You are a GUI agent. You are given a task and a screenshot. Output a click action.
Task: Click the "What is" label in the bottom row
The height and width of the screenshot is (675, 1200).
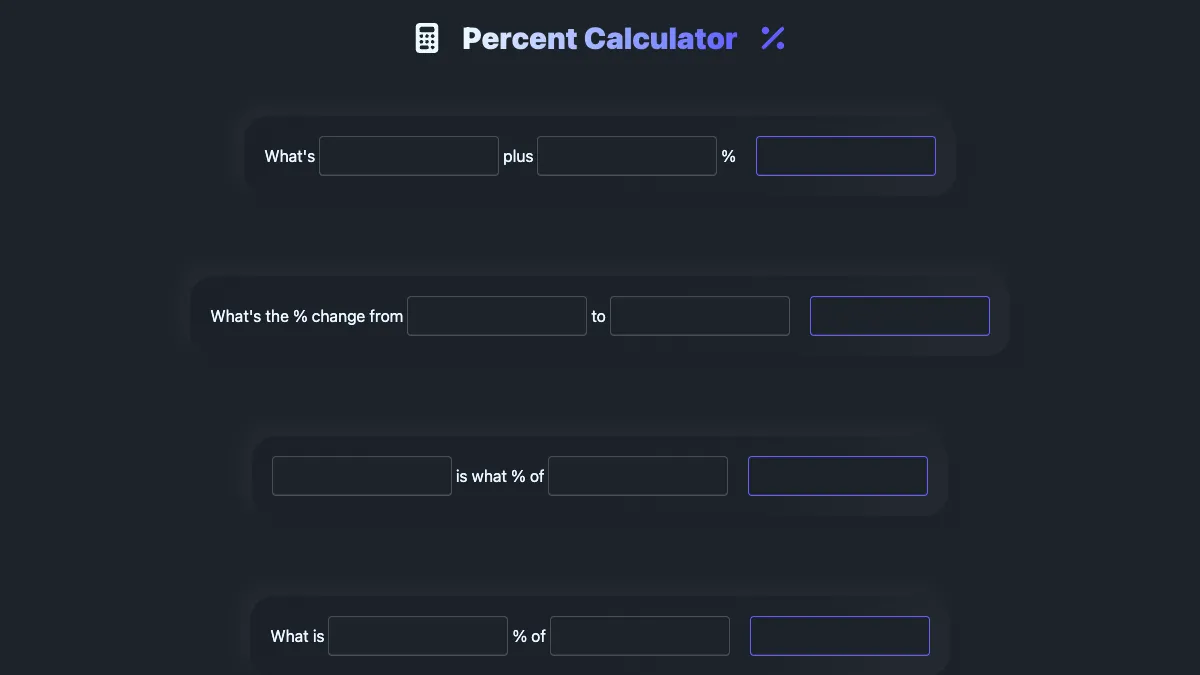point(297,636)
